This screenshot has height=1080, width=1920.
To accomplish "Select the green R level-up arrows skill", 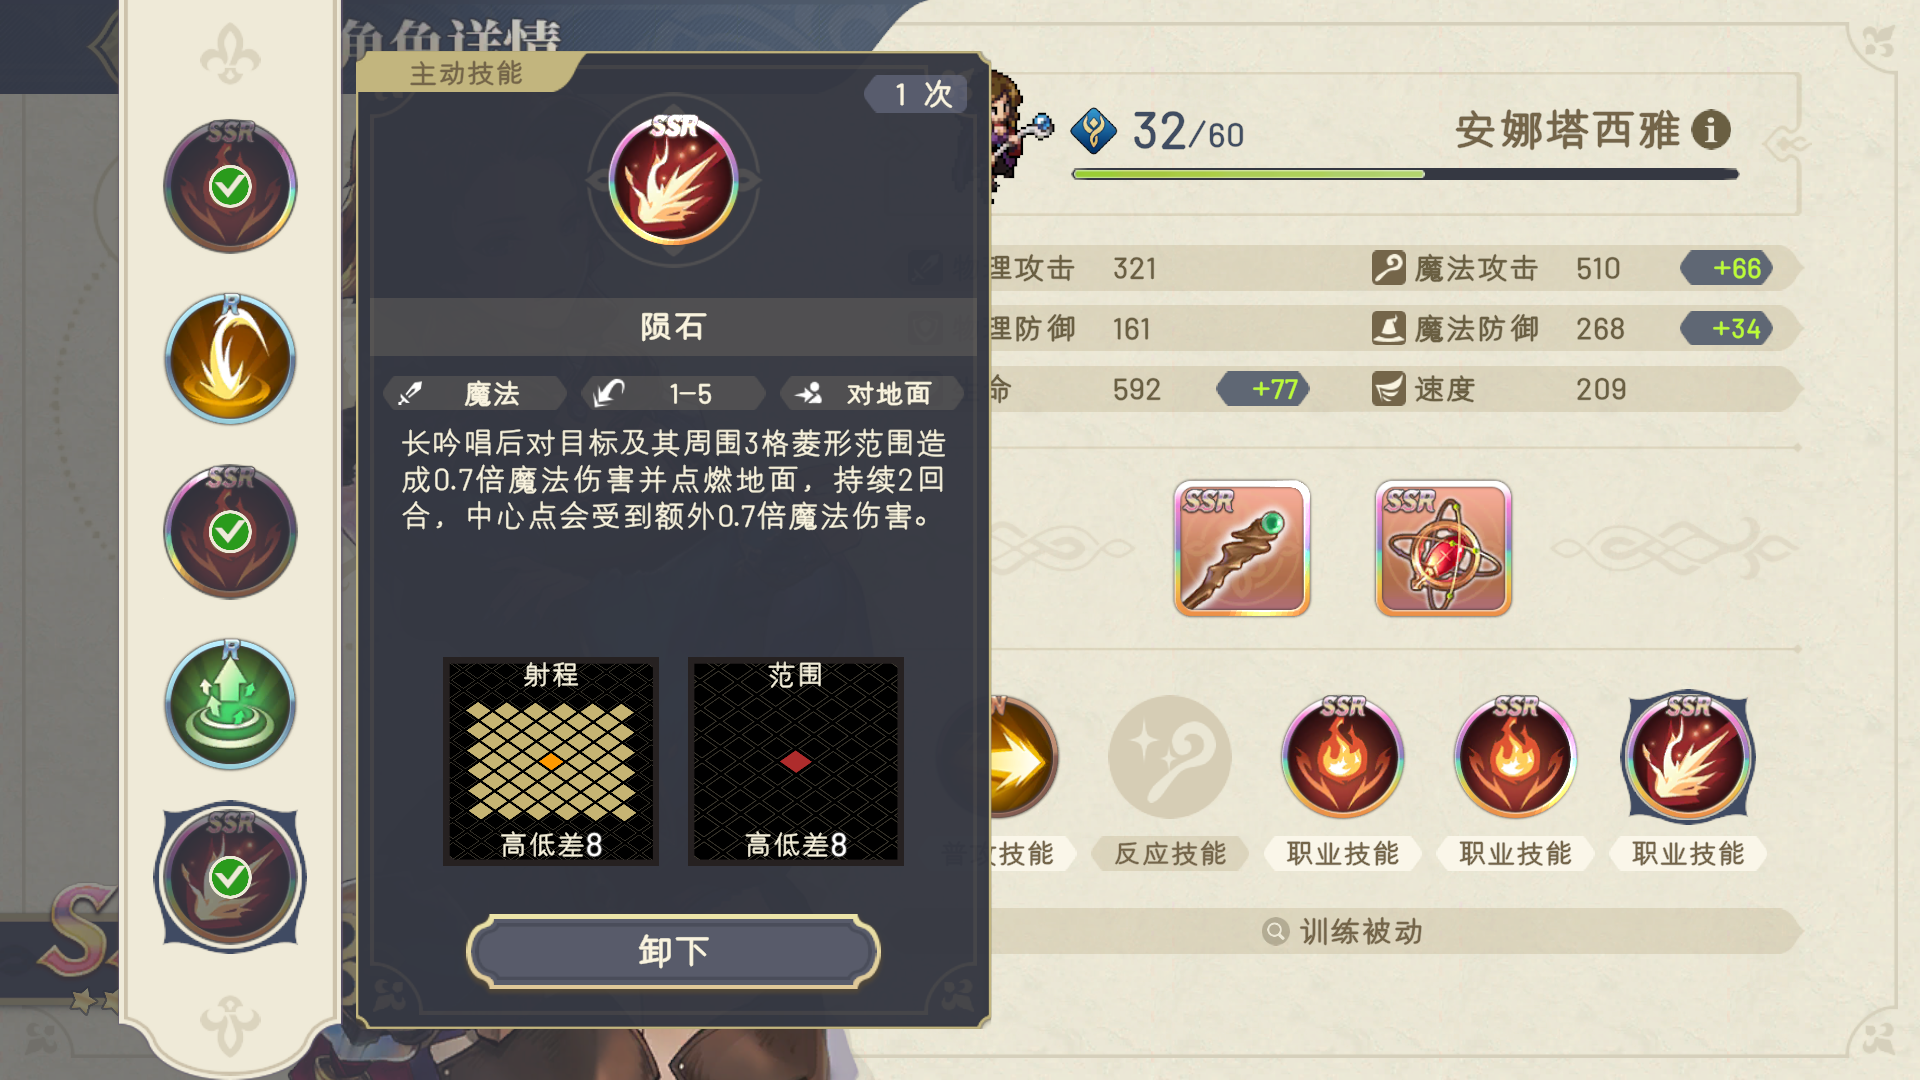I will 230,705.
